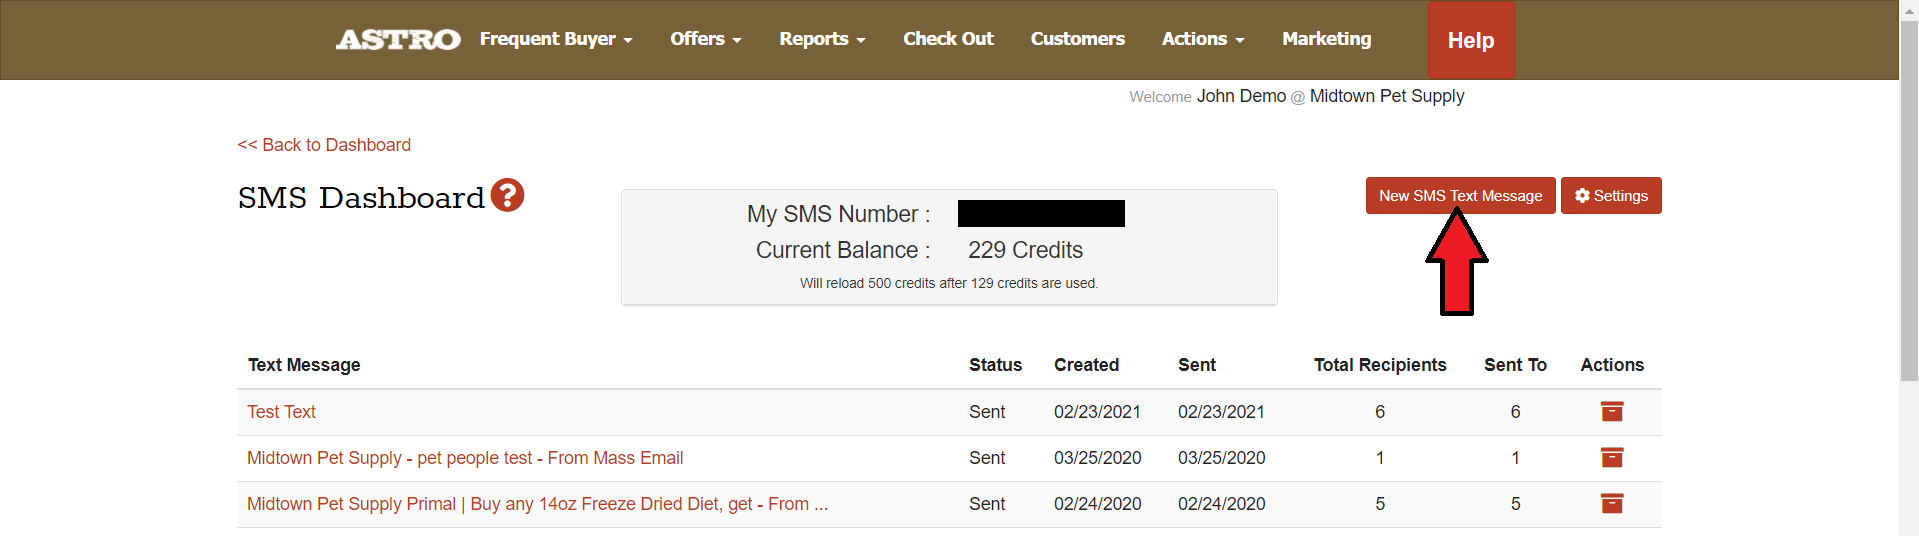Expand the Frequent Buyer dropdown menu
Viewport: 1919px width, 536px height.
coord(556,39)
